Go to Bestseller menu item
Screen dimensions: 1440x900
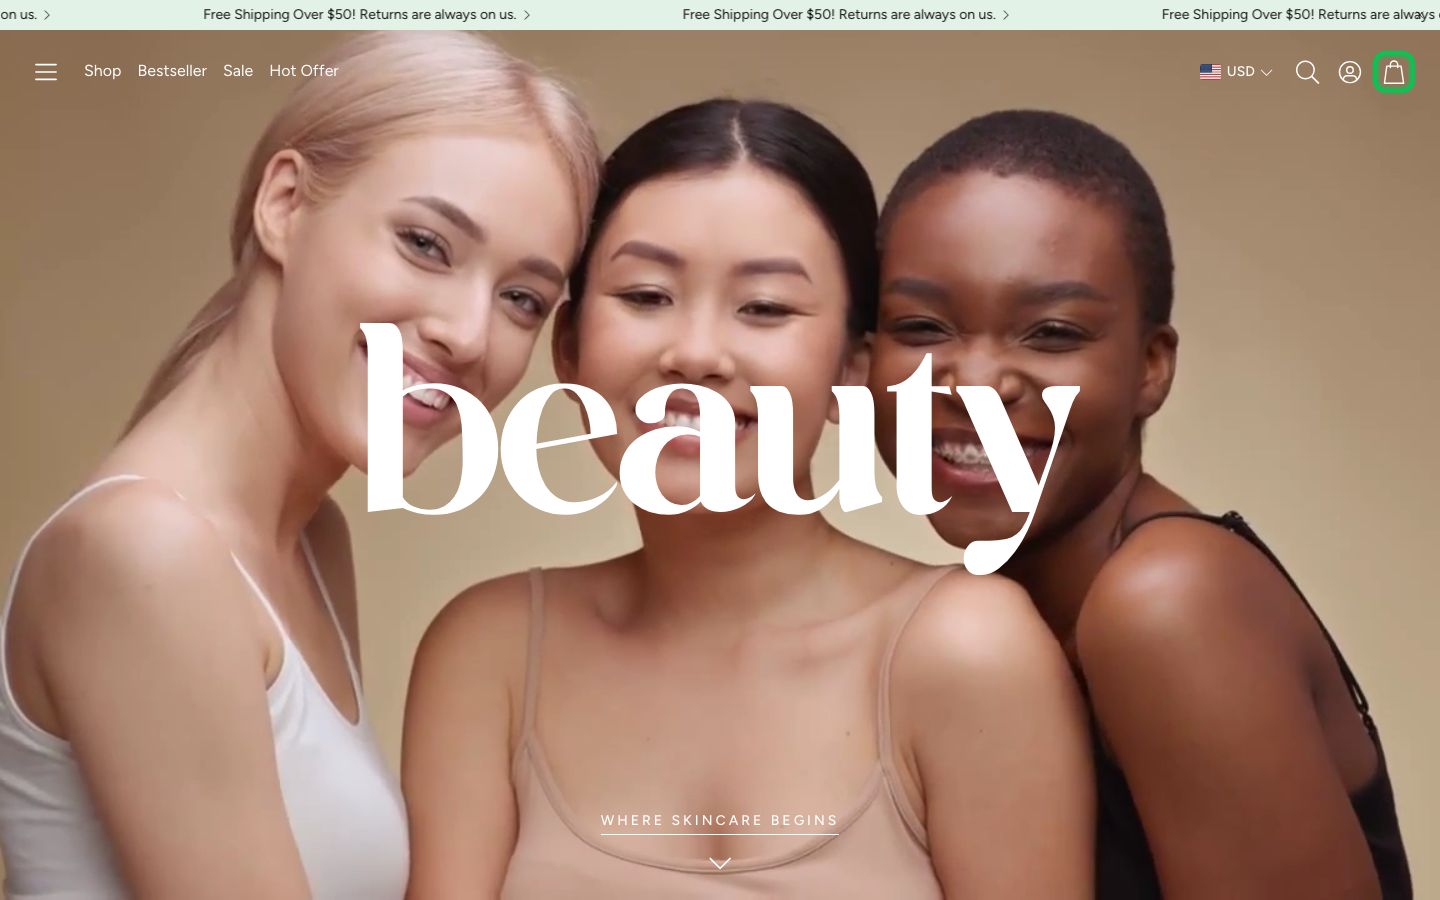point(172,71)
